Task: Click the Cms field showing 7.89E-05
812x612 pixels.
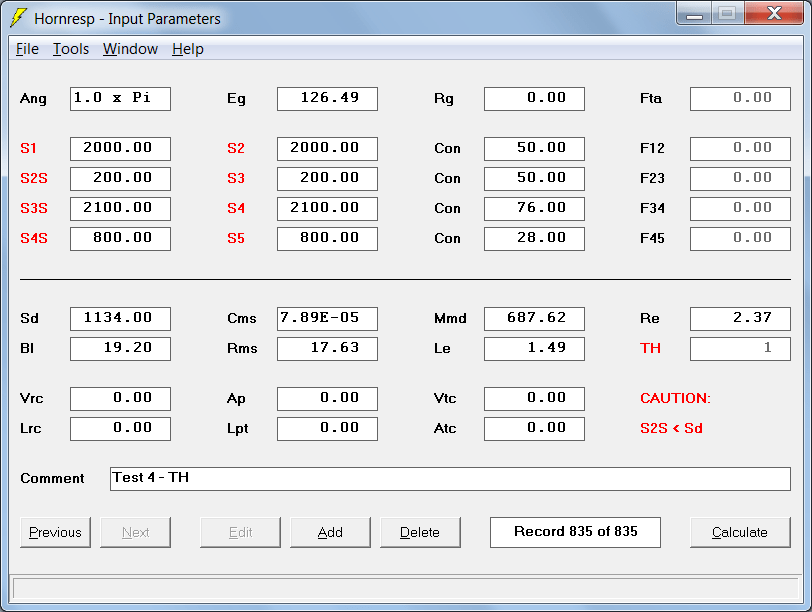Action: (x=327, y=319)
